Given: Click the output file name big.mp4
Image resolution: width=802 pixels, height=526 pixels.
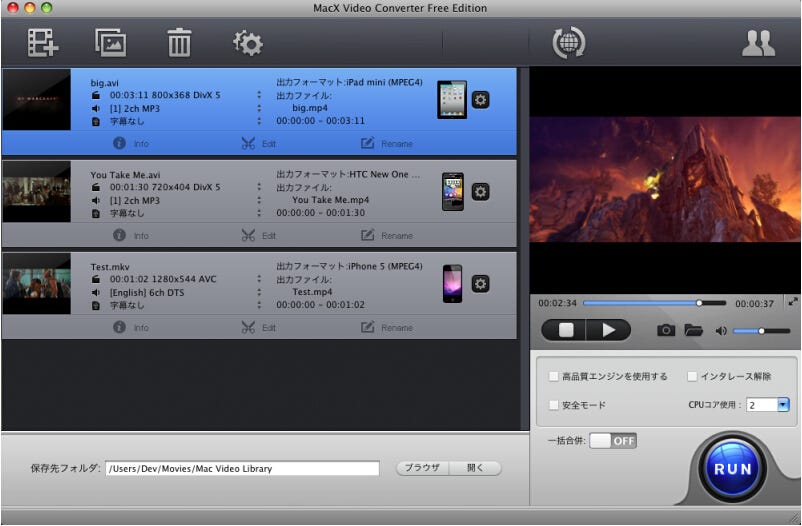Looking at the screenshot, I should point(310,108).
